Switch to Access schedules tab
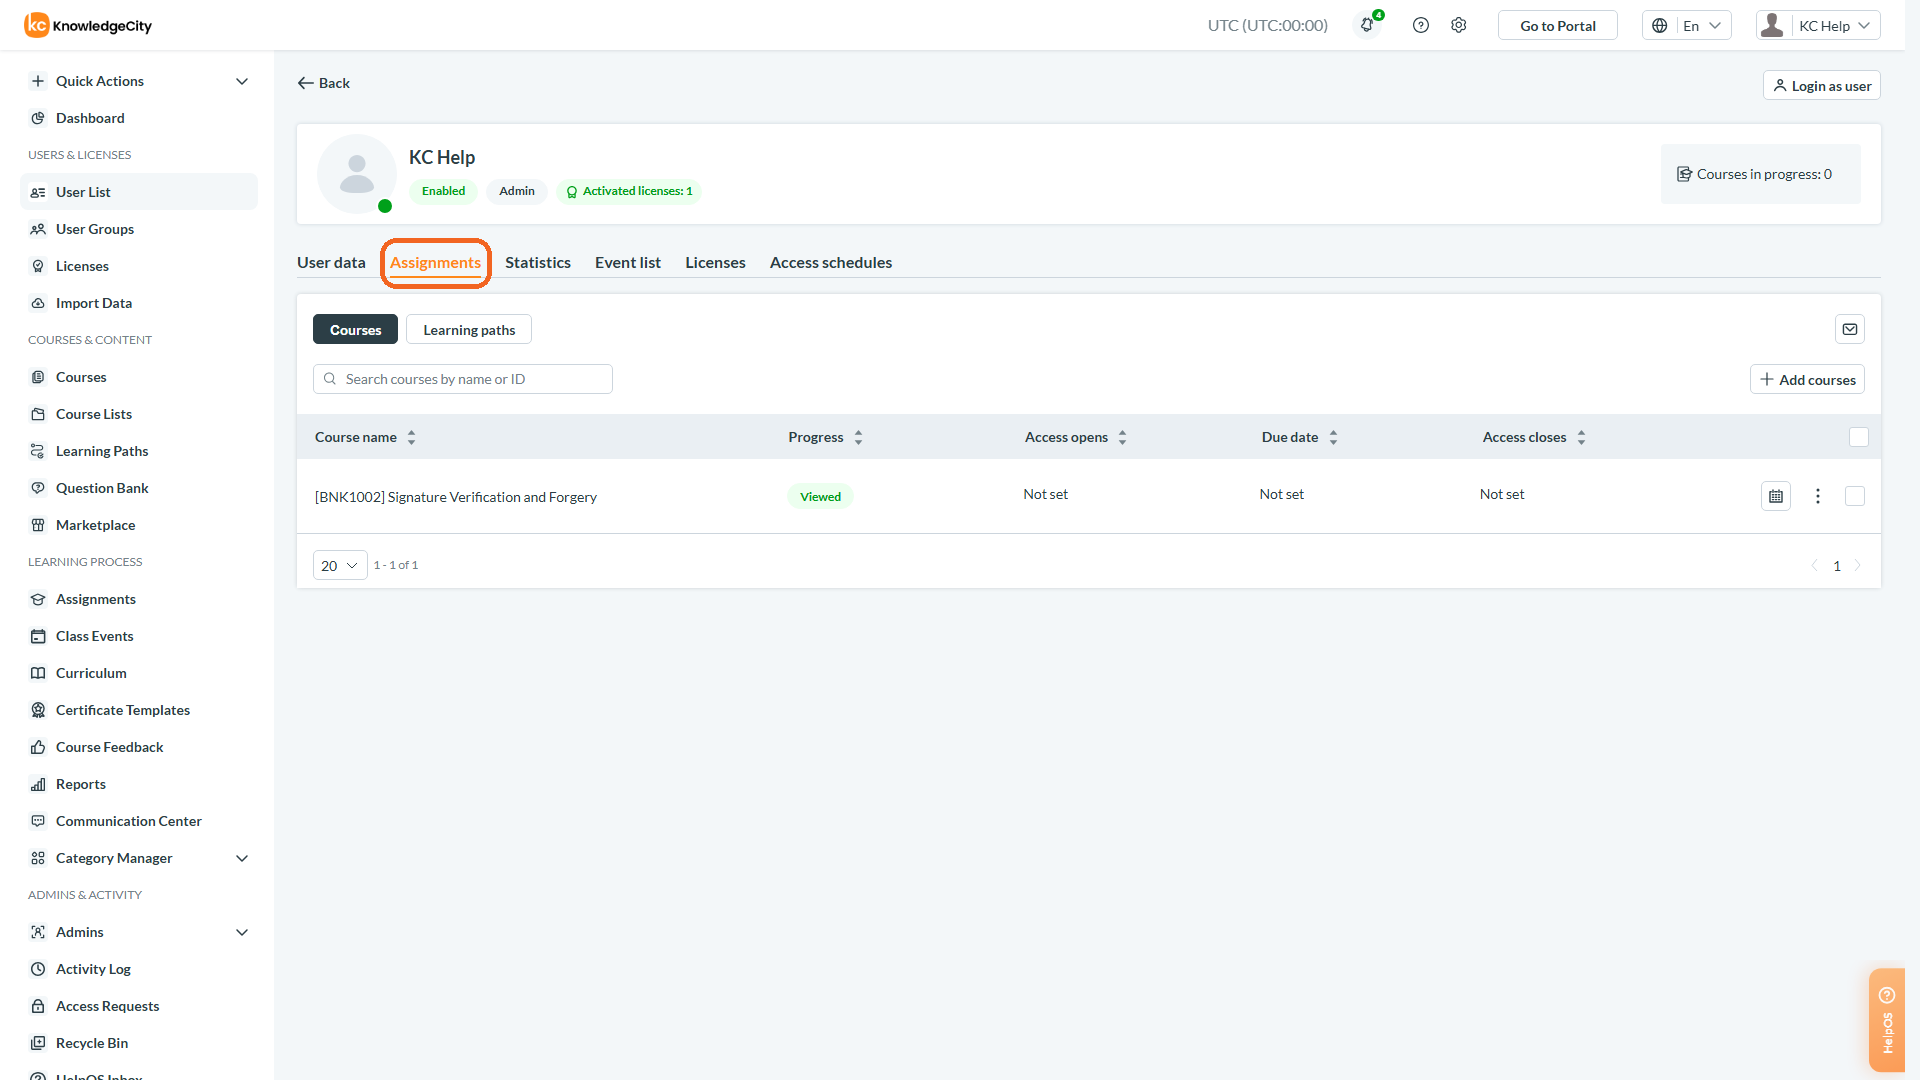The image size is (1920, 1080). point(831,262)
